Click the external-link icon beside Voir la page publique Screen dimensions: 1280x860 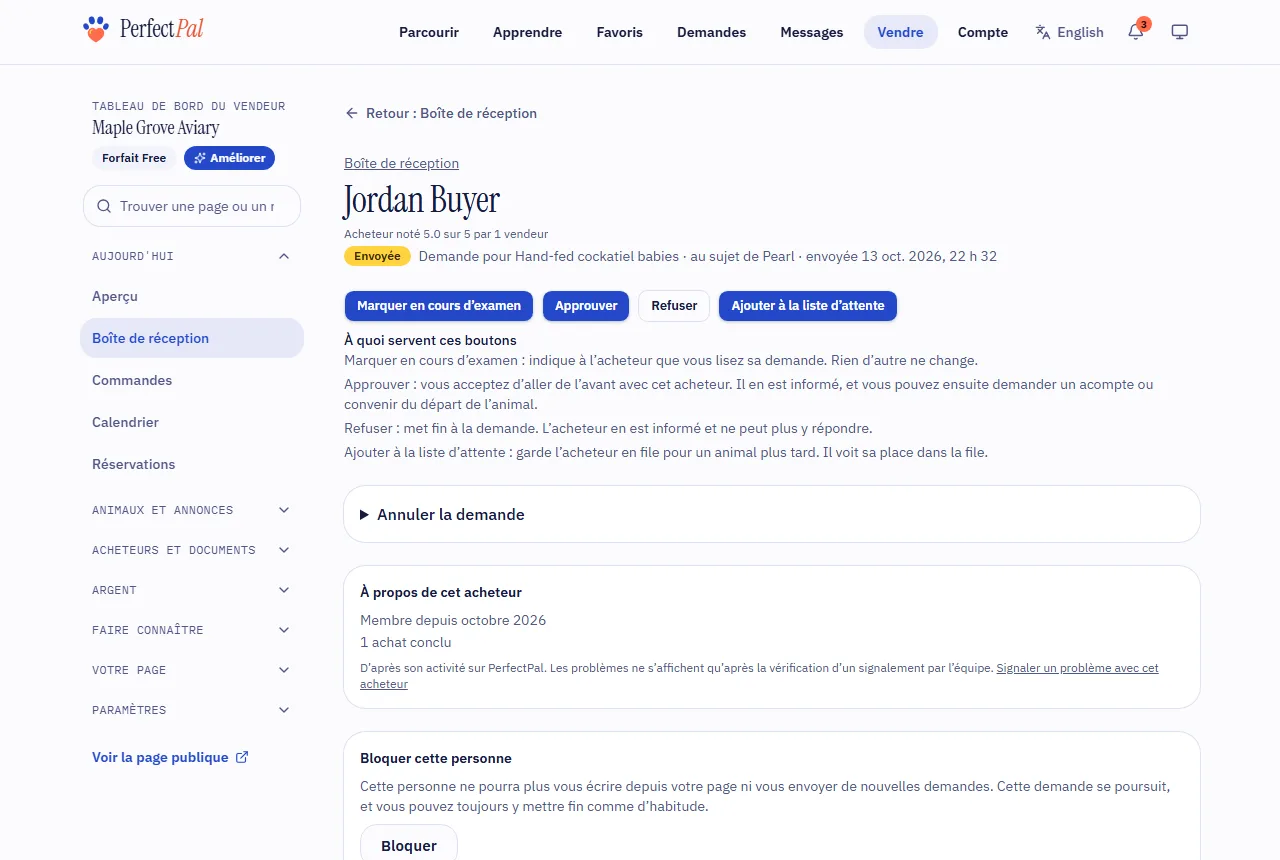pos(241,757)
